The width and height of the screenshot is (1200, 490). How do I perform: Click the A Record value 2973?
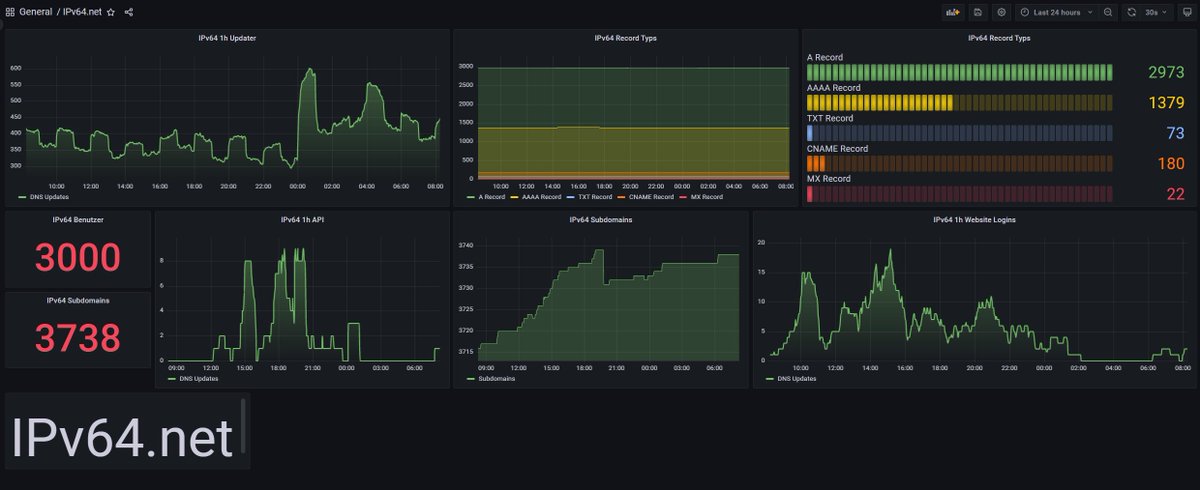(1166, 73)
